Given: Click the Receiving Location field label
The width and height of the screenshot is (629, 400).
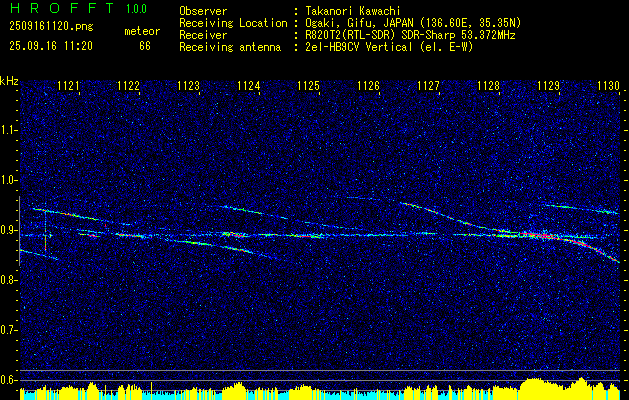Looking at the screenshot, I should coord(233,23).
